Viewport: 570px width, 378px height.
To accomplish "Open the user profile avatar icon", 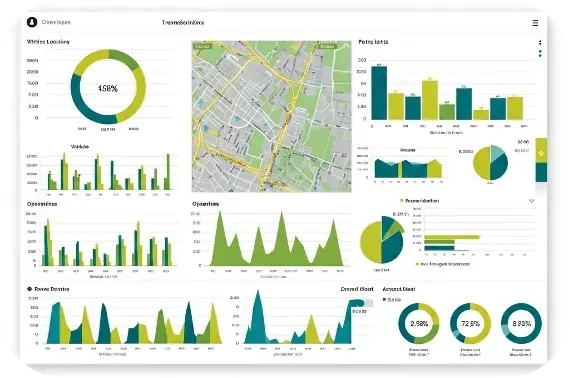I will tap(32, 22).
